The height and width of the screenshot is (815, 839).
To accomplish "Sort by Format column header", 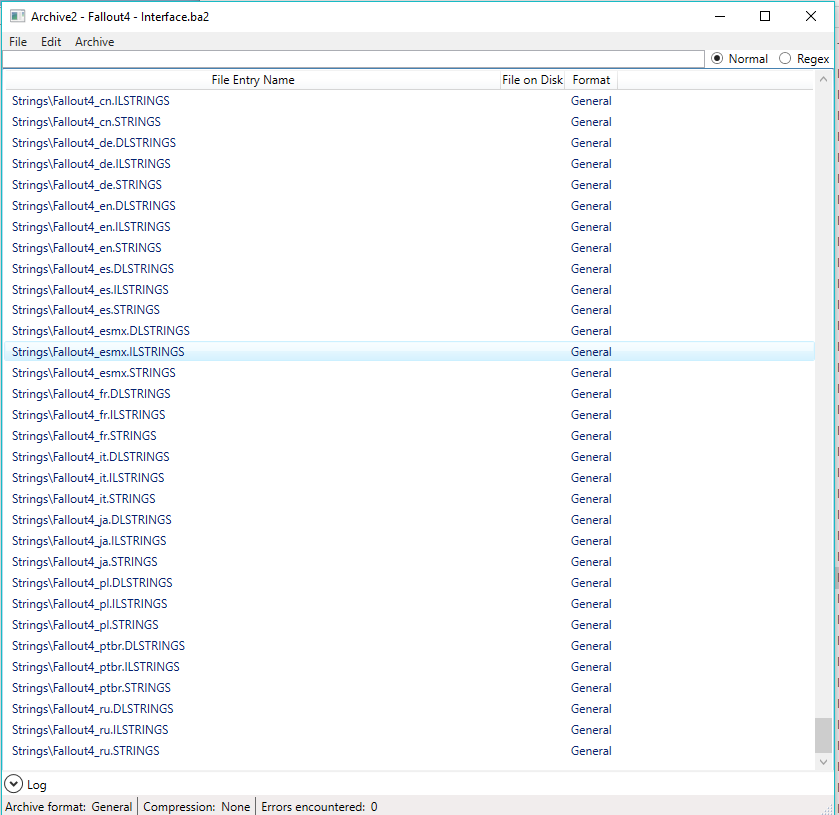I will 591,80.
